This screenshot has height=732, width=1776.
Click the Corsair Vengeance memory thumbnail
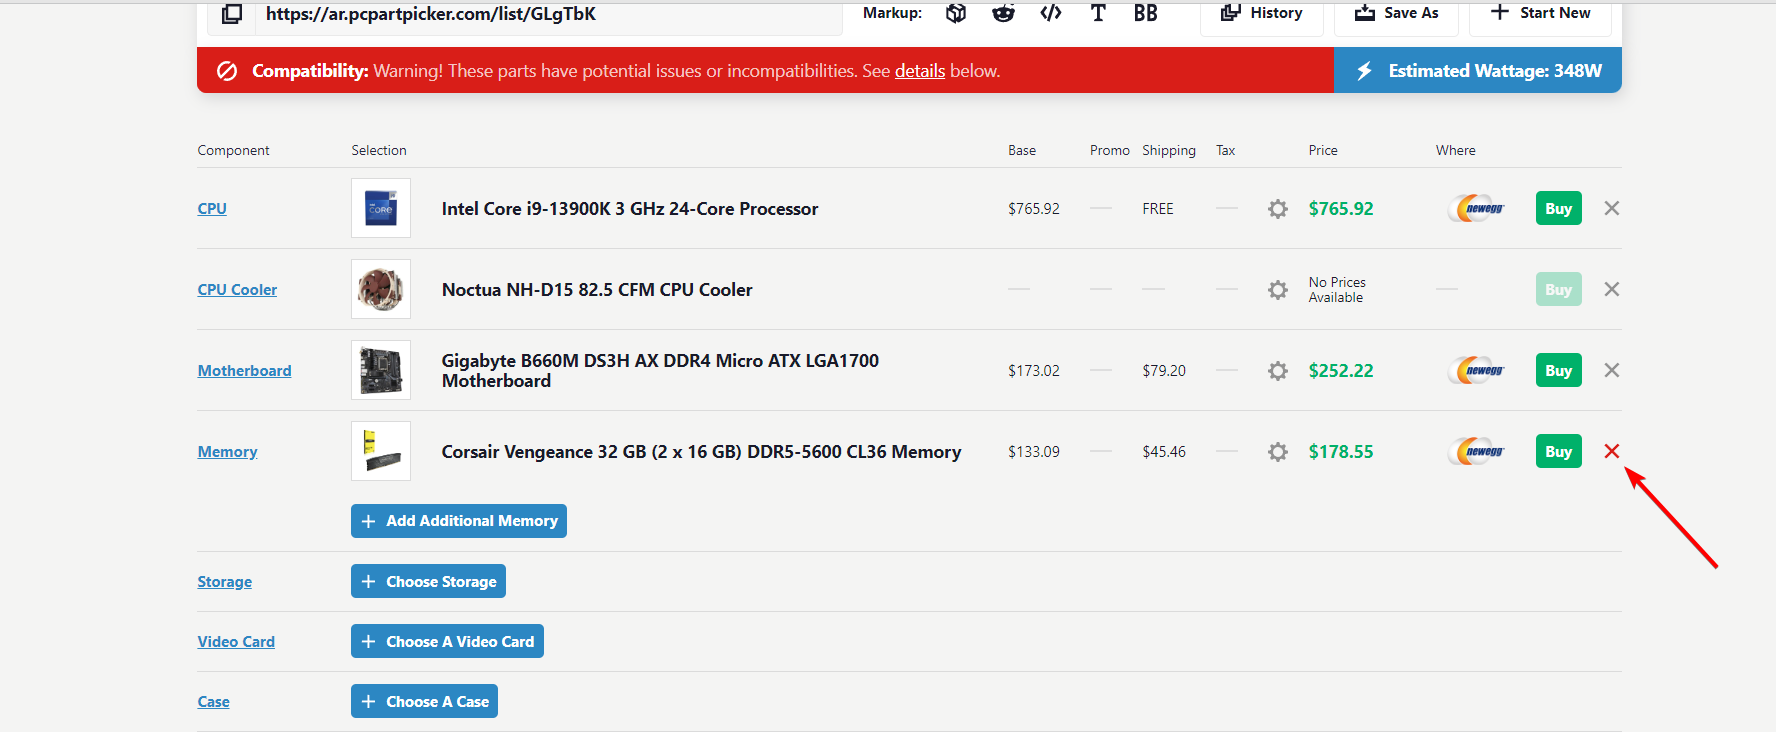[x=381, y=451]
